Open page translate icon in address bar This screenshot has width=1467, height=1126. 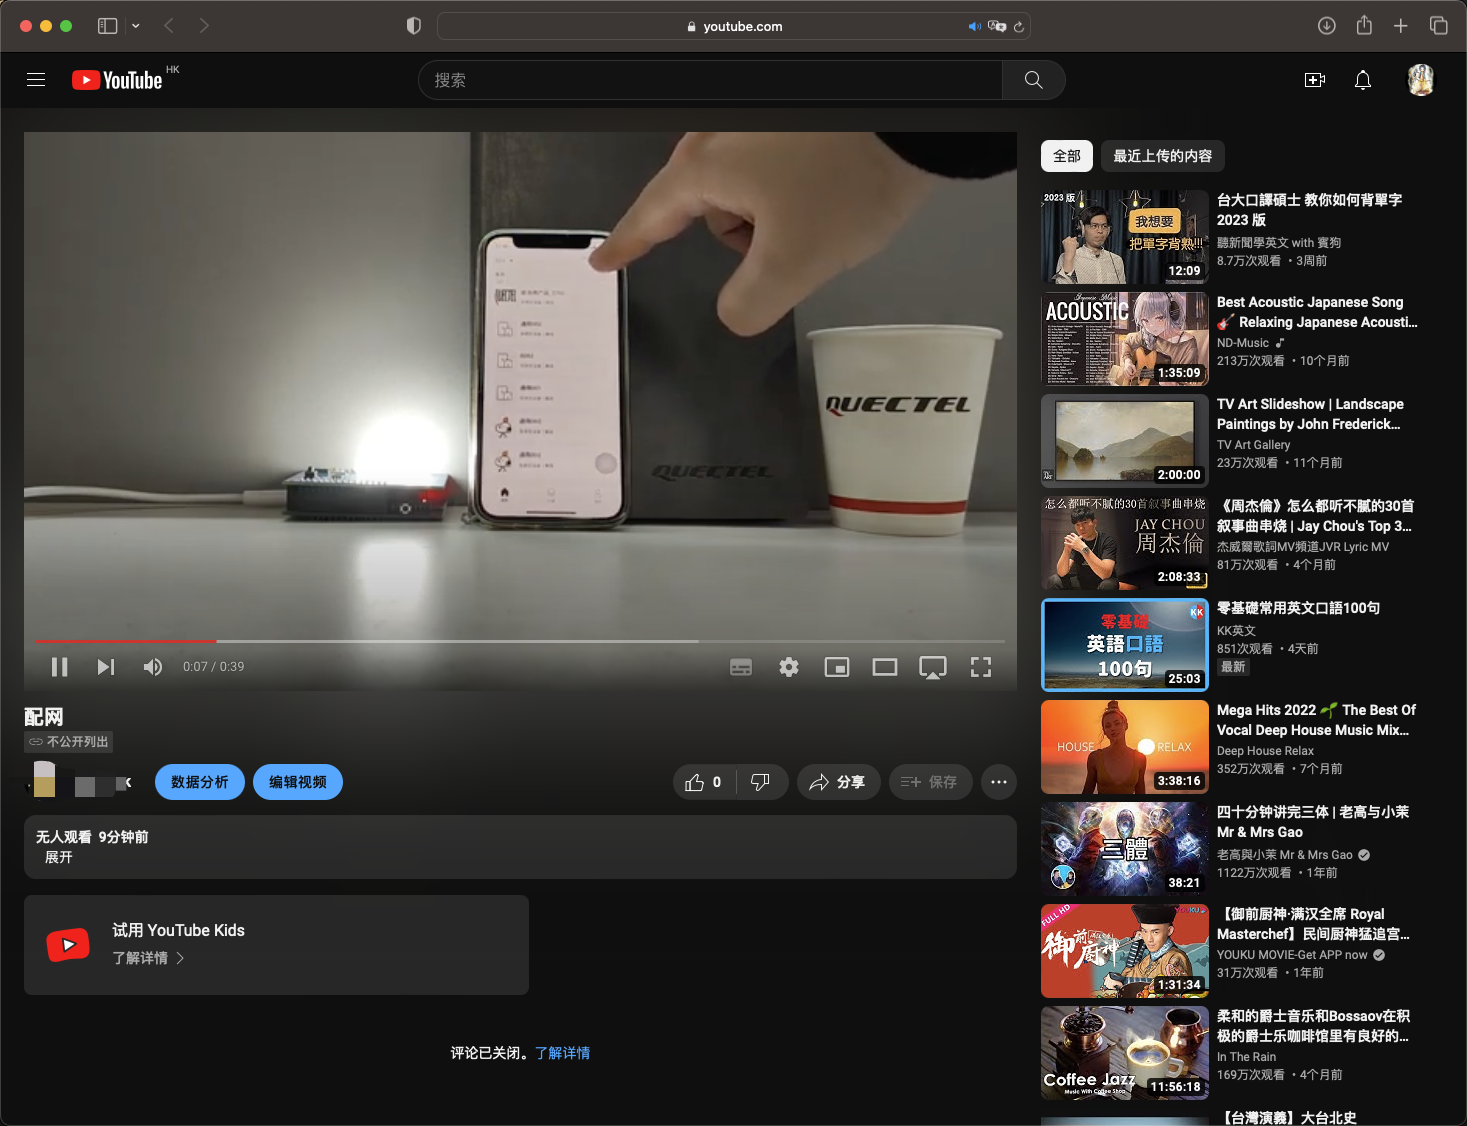pyautogui.click(x=997, y=26)
